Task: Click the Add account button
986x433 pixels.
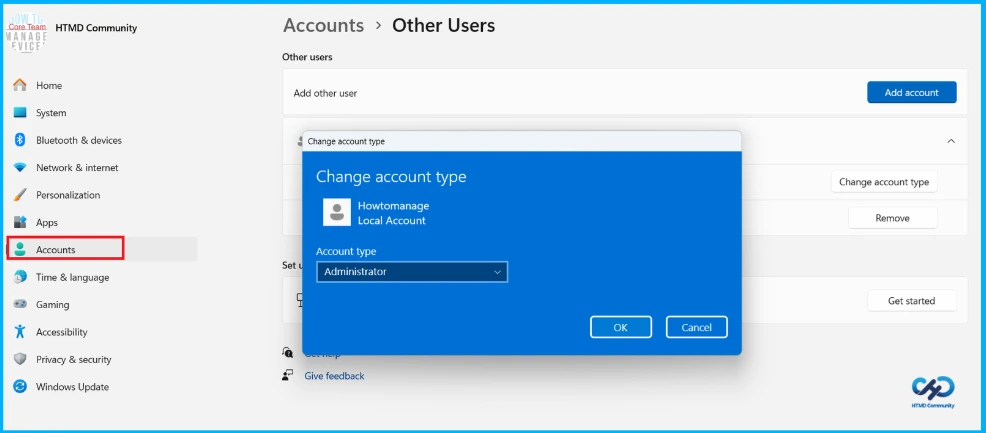Action: (912, 92)
